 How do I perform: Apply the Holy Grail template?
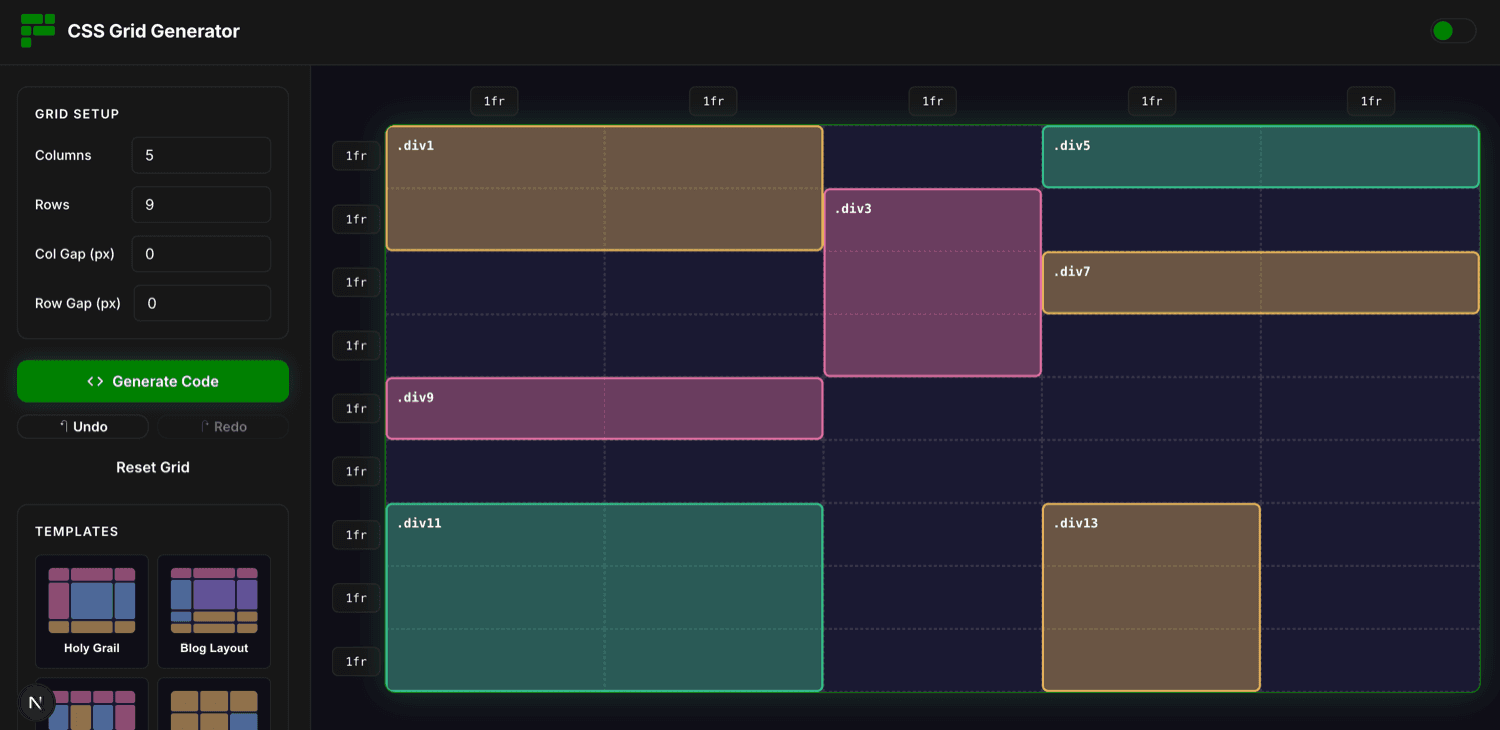[91, 610]
